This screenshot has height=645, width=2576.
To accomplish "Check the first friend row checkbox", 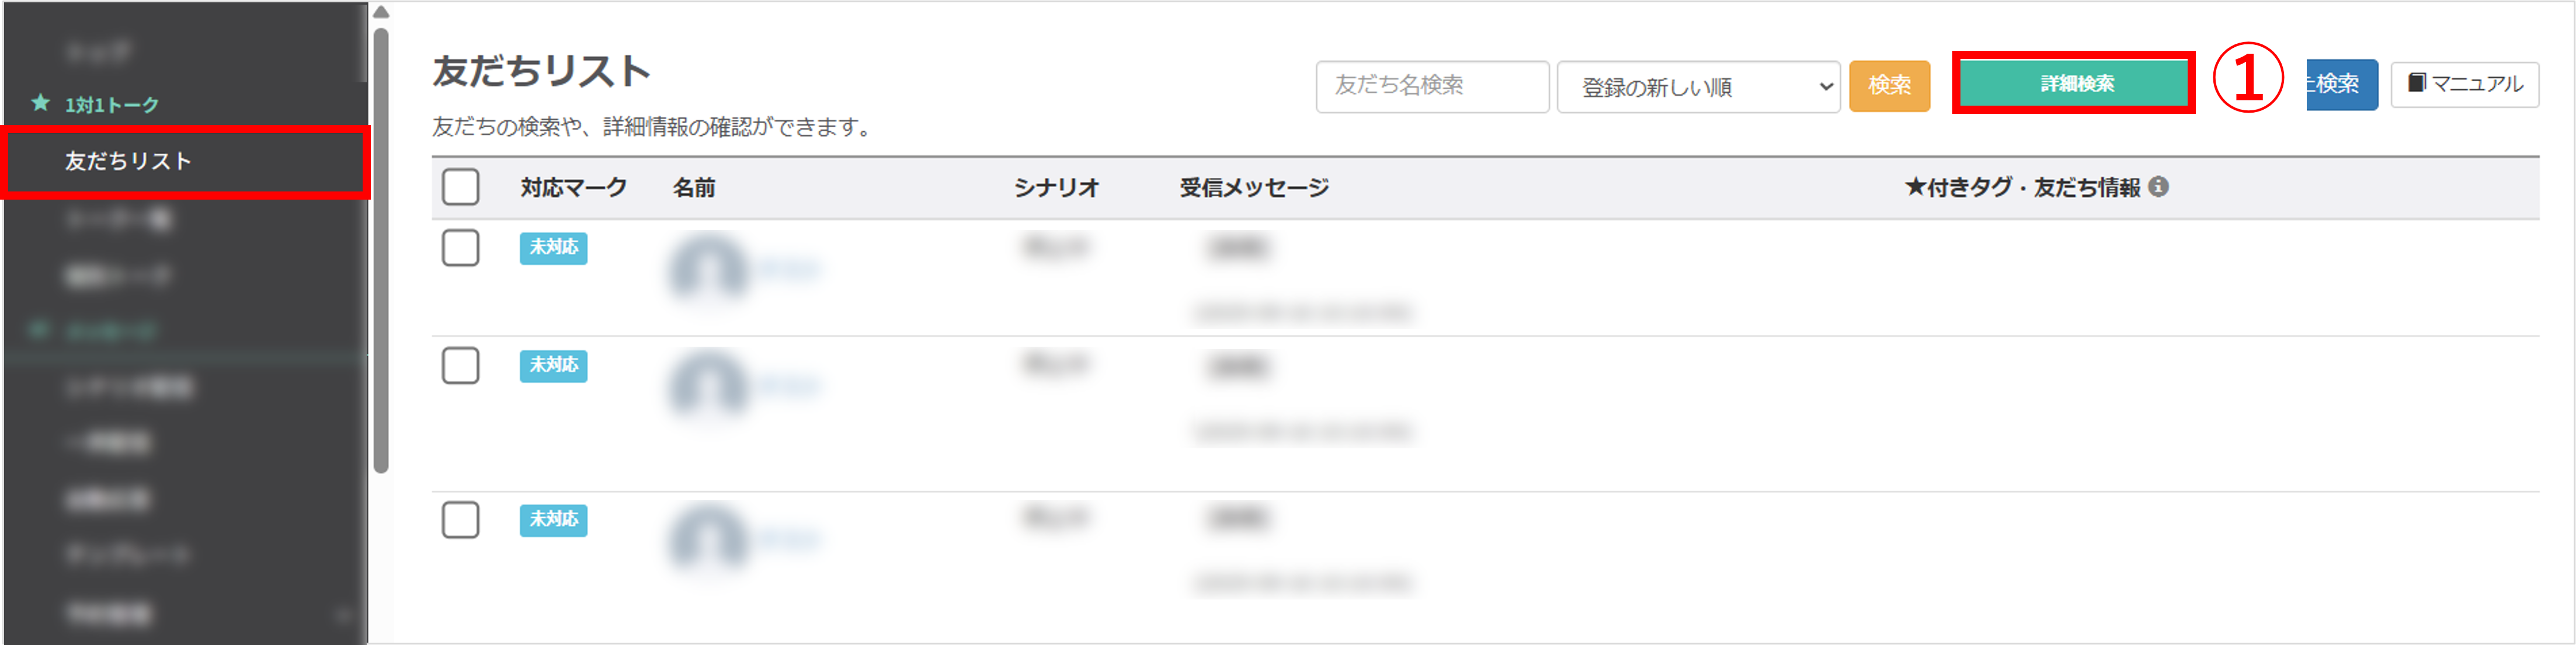I will (460, 248).
